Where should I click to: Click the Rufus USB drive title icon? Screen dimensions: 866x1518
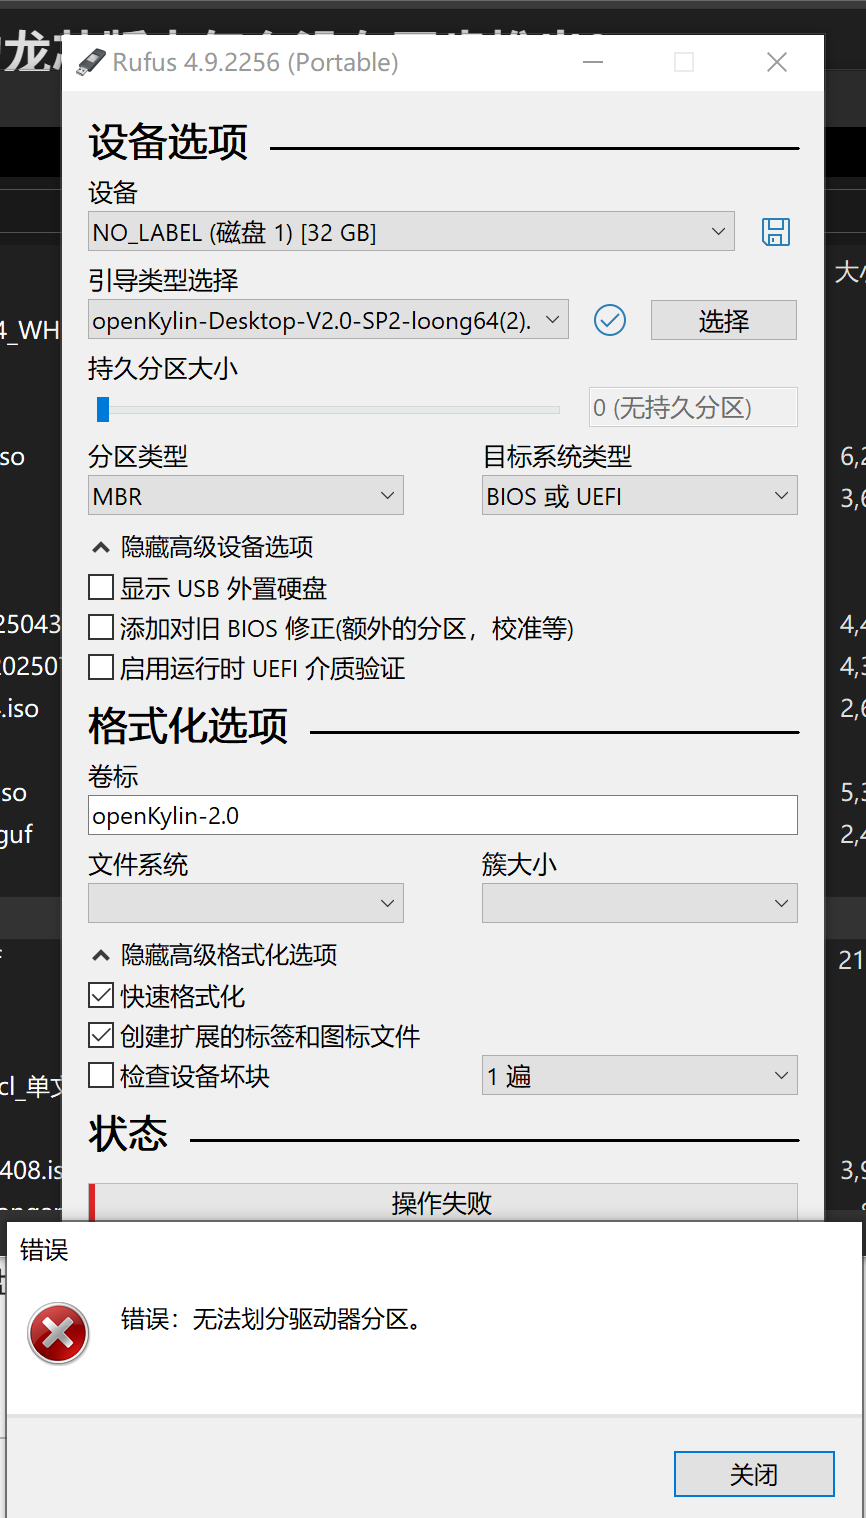[x=91, y=62]
